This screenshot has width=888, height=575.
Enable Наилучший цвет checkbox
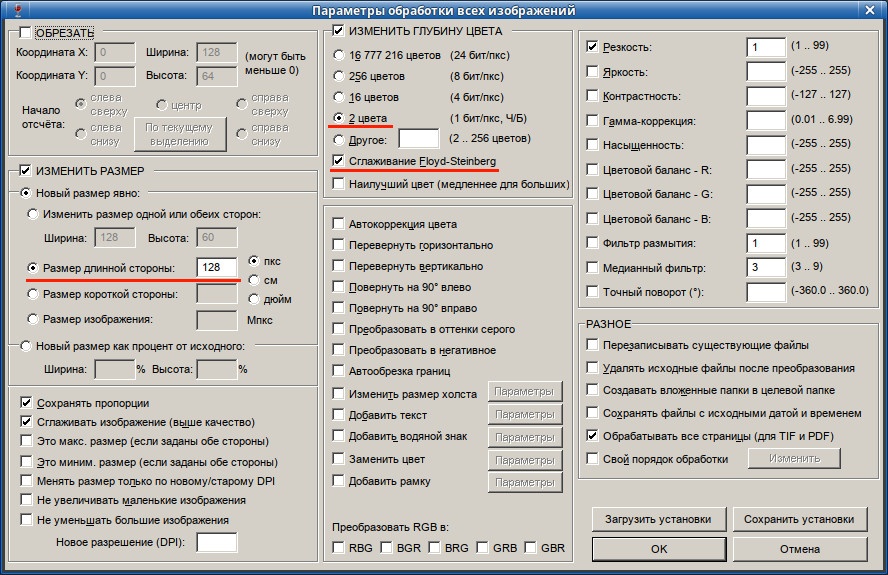coord(338,184)
